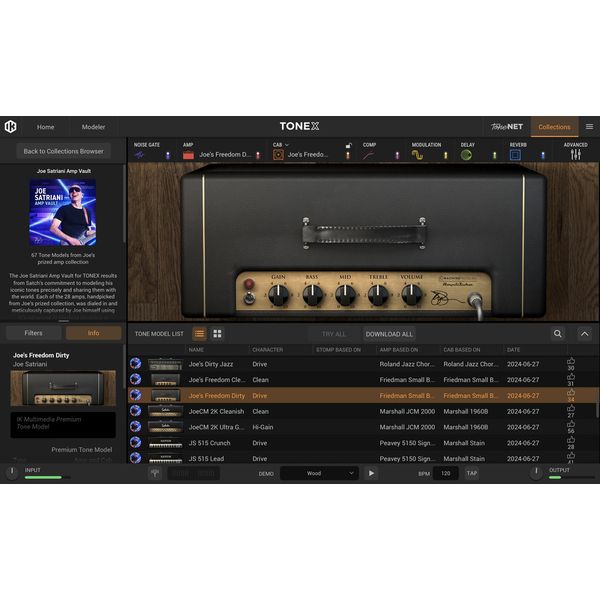Open the hamburger menu icon
The height and width of the screenshot is (600, 600).
[589, 126]
